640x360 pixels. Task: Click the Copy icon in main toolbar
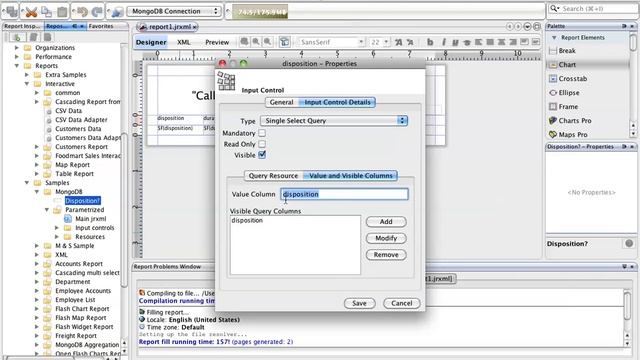click(47, 12)
